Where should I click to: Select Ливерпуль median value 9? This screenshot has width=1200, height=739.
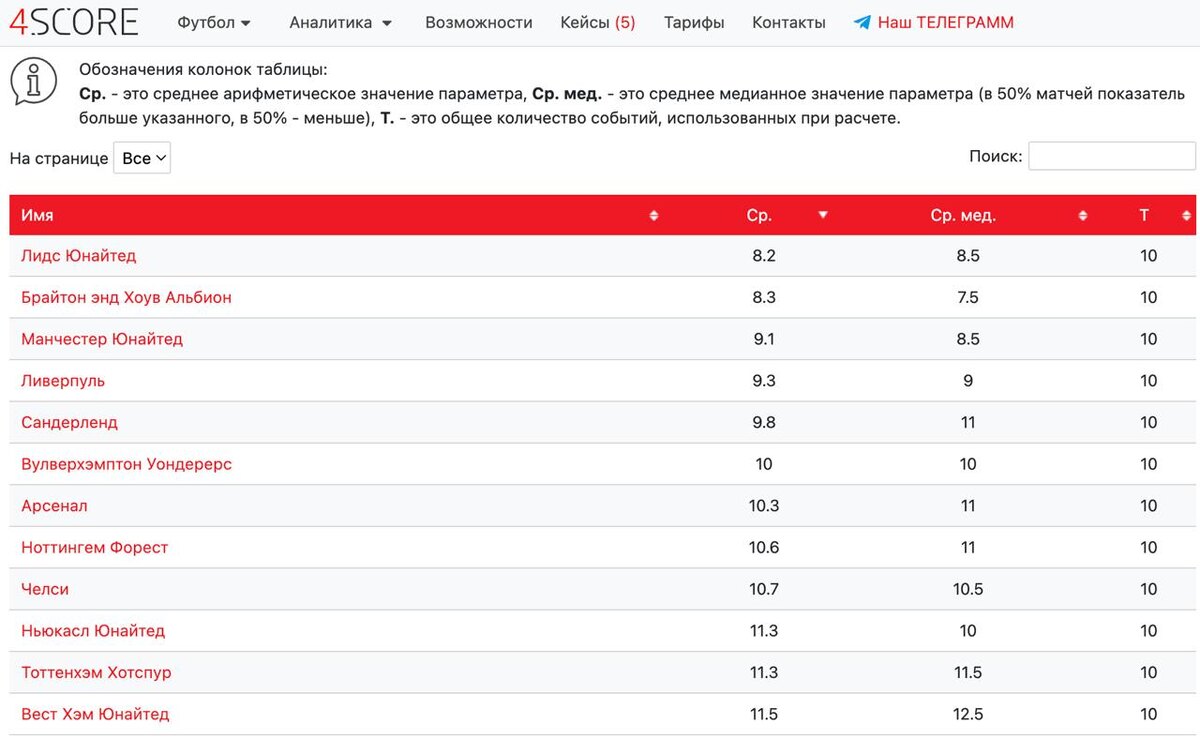(968, 381)
